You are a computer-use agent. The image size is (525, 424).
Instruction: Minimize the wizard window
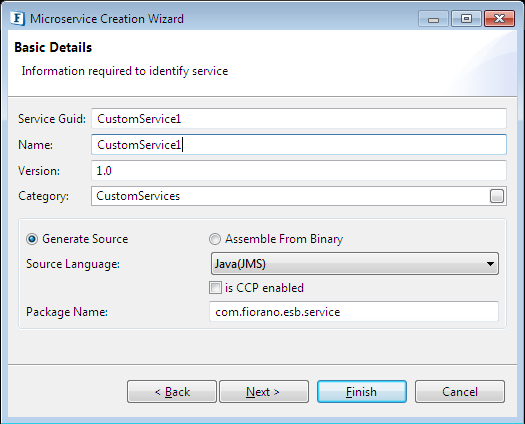(433, 19)
